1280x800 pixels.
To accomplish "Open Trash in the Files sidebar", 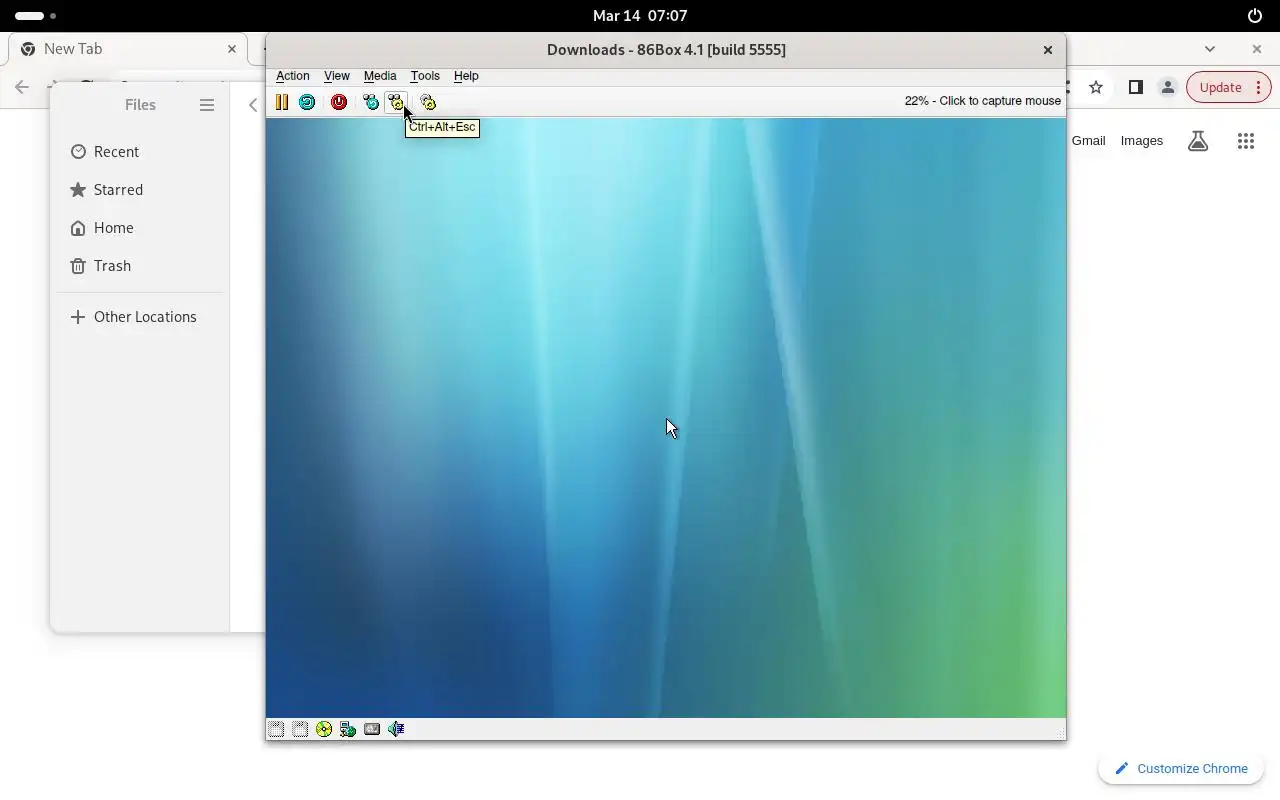I will (x=140, y=266).
